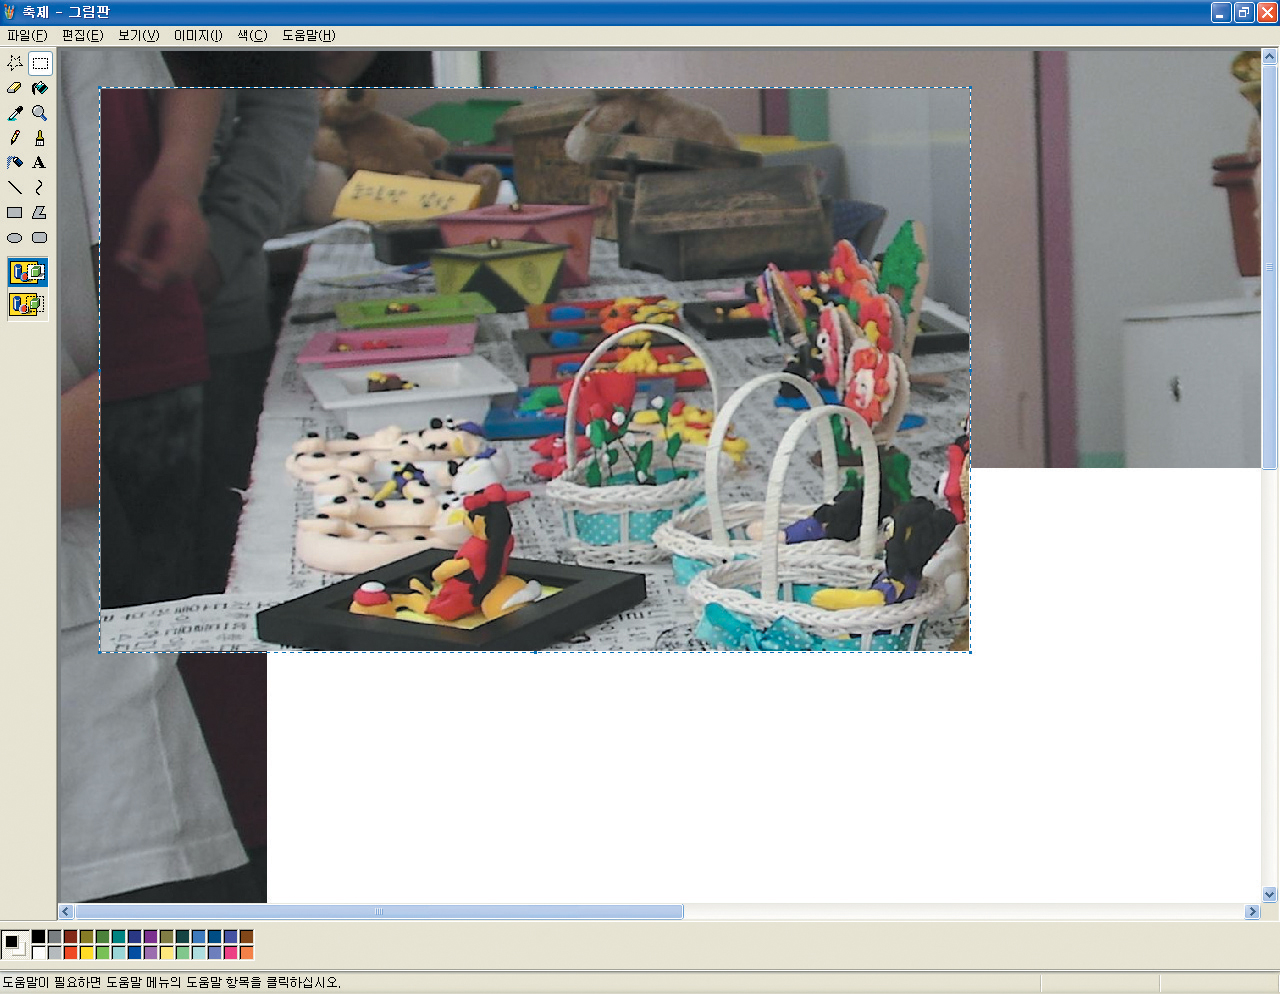Pick the Rounded Rectangle shape tool
The height and width of the screenshot is (994, 1280).
point(40,238)
